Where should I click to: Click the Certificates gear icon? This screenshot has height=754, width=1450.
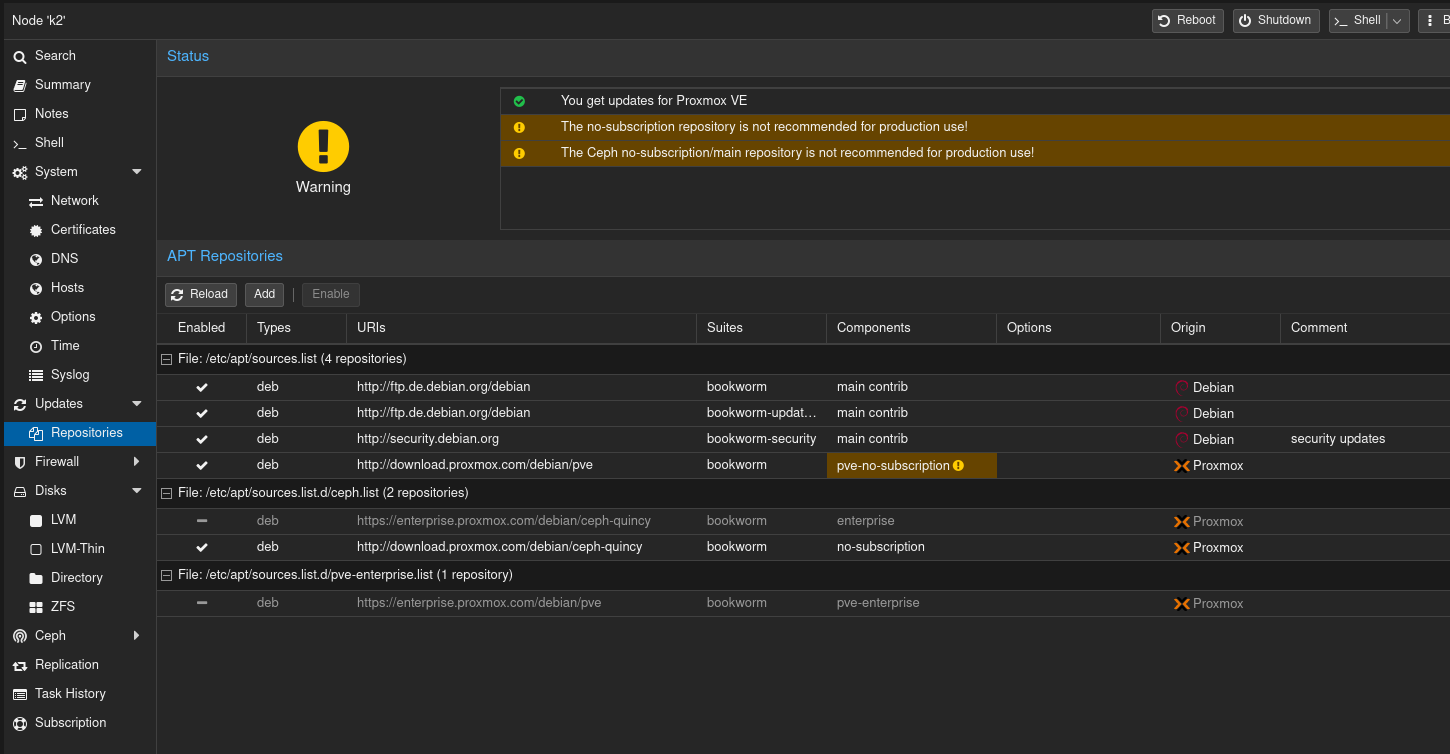(36, 230)
